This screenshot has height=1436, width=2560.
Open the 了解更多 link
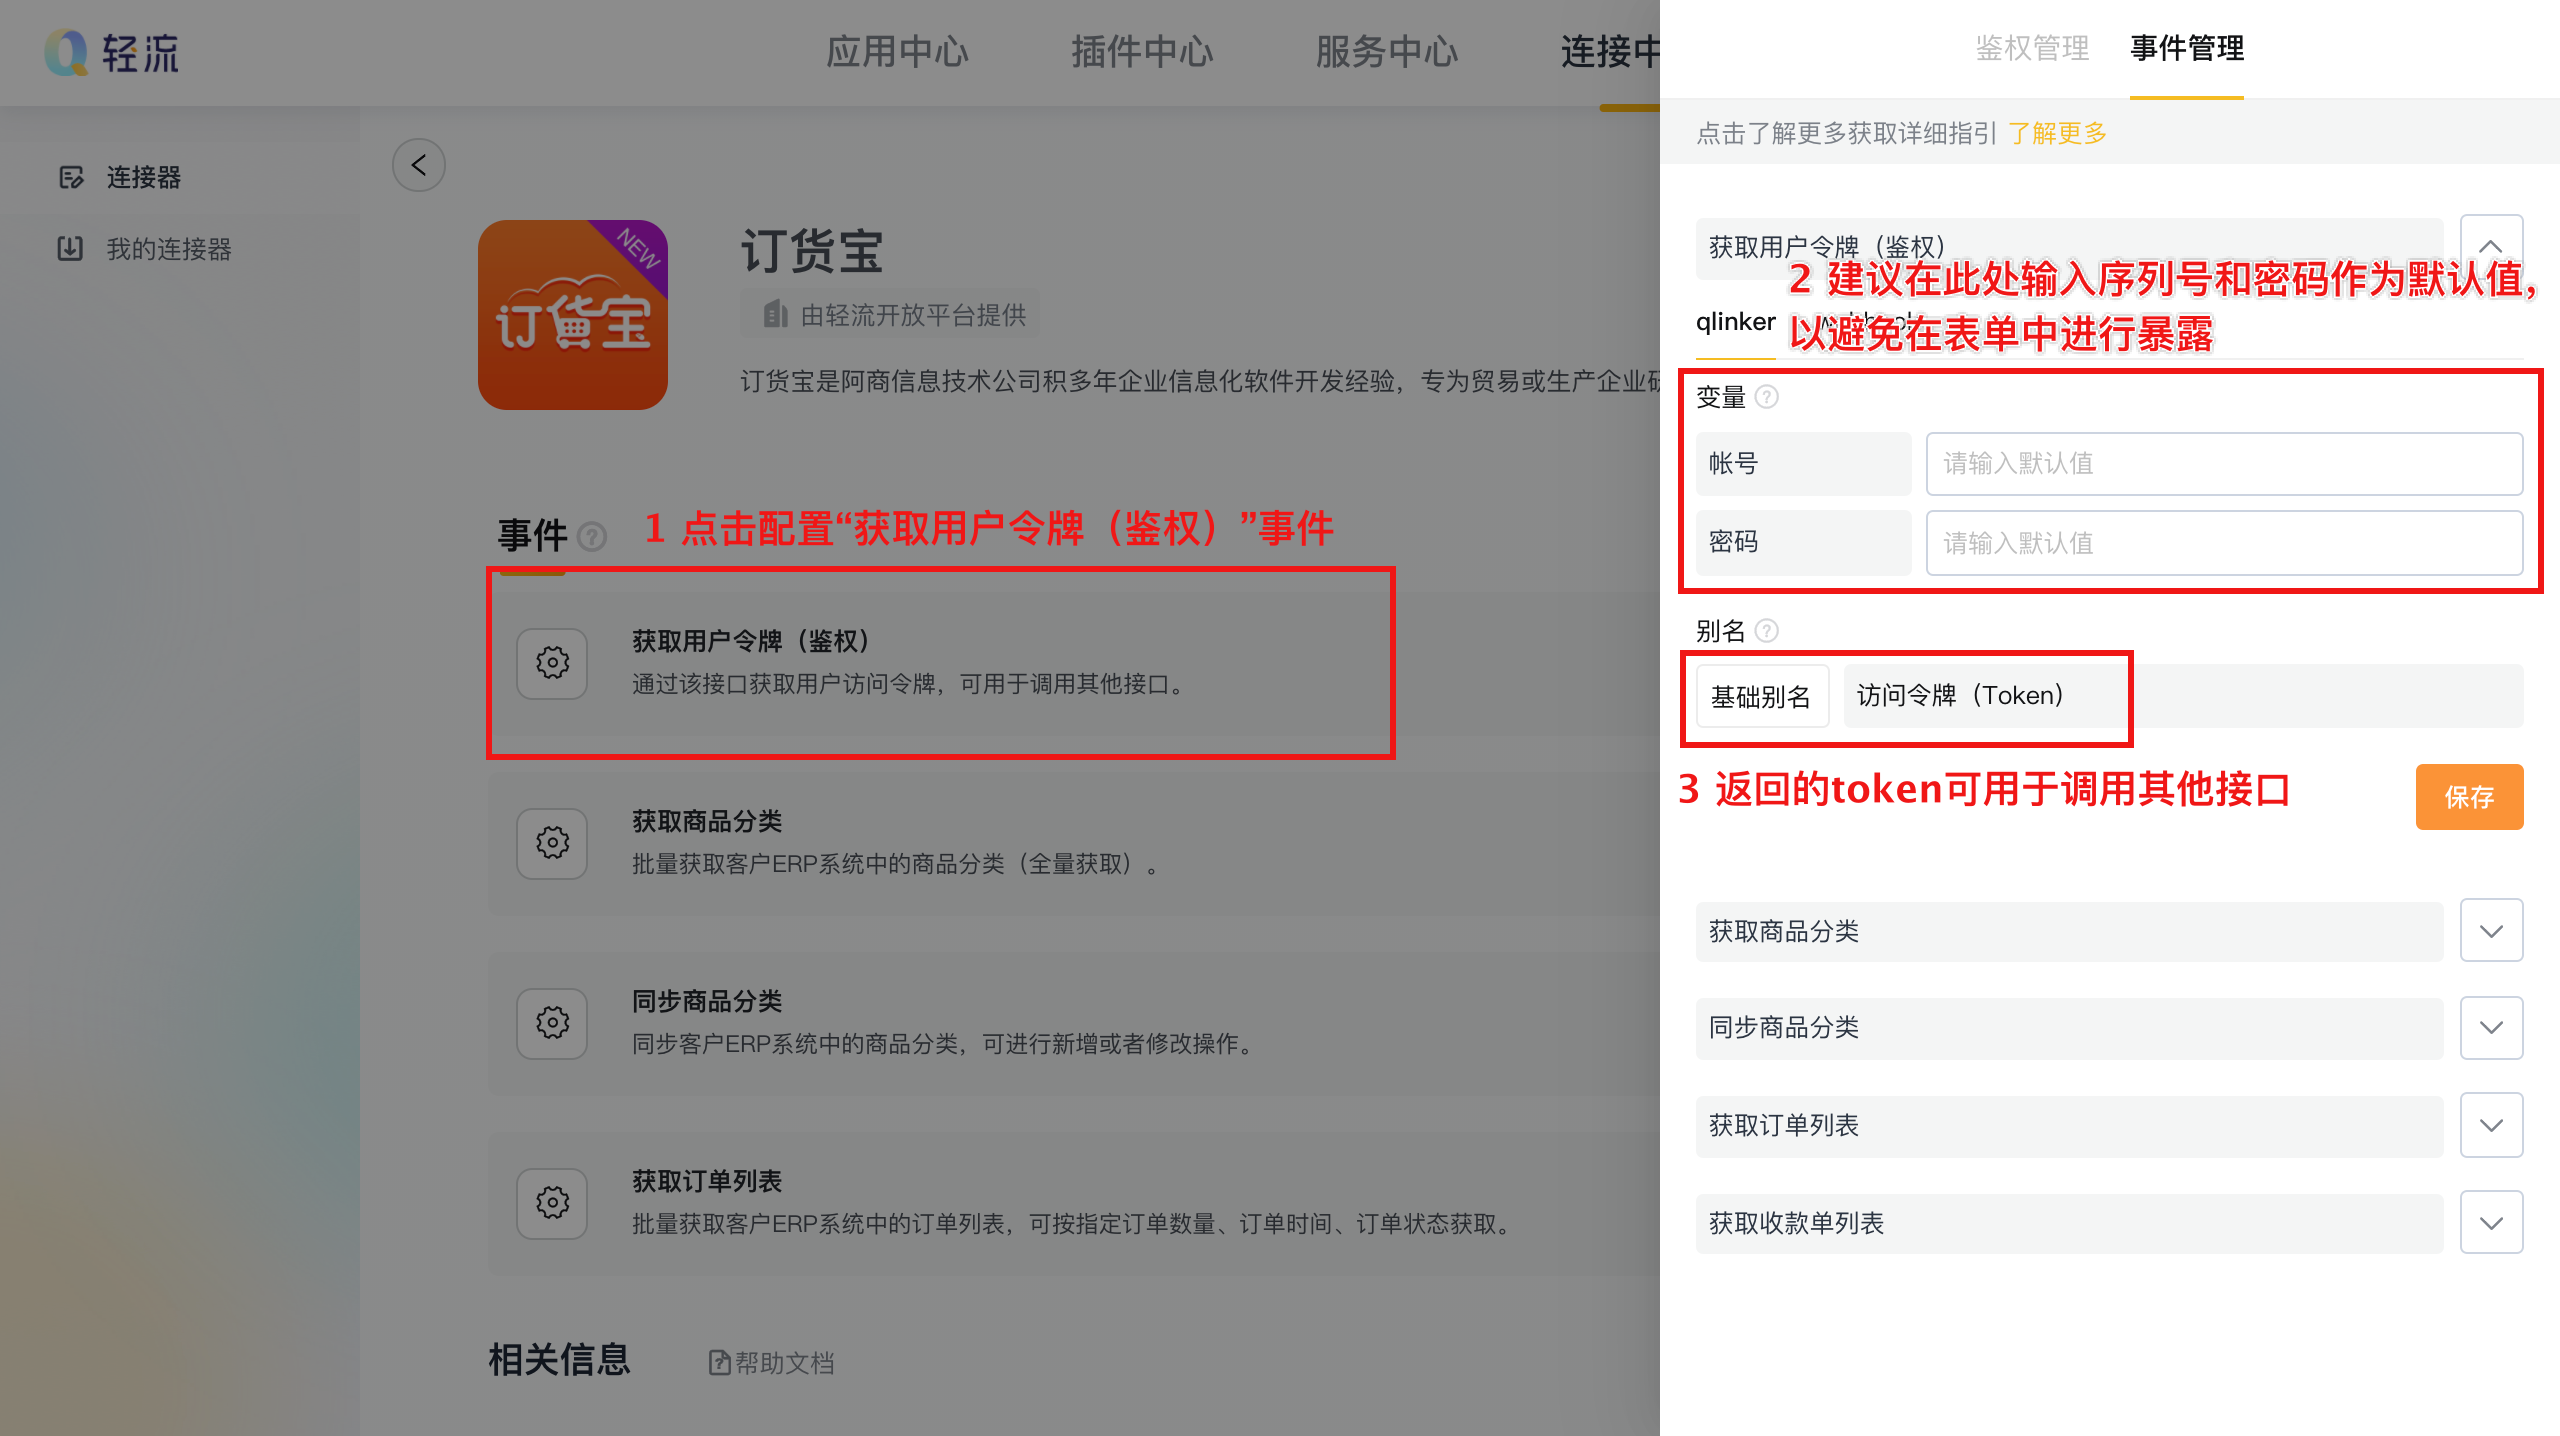[x=2057, y=133]
